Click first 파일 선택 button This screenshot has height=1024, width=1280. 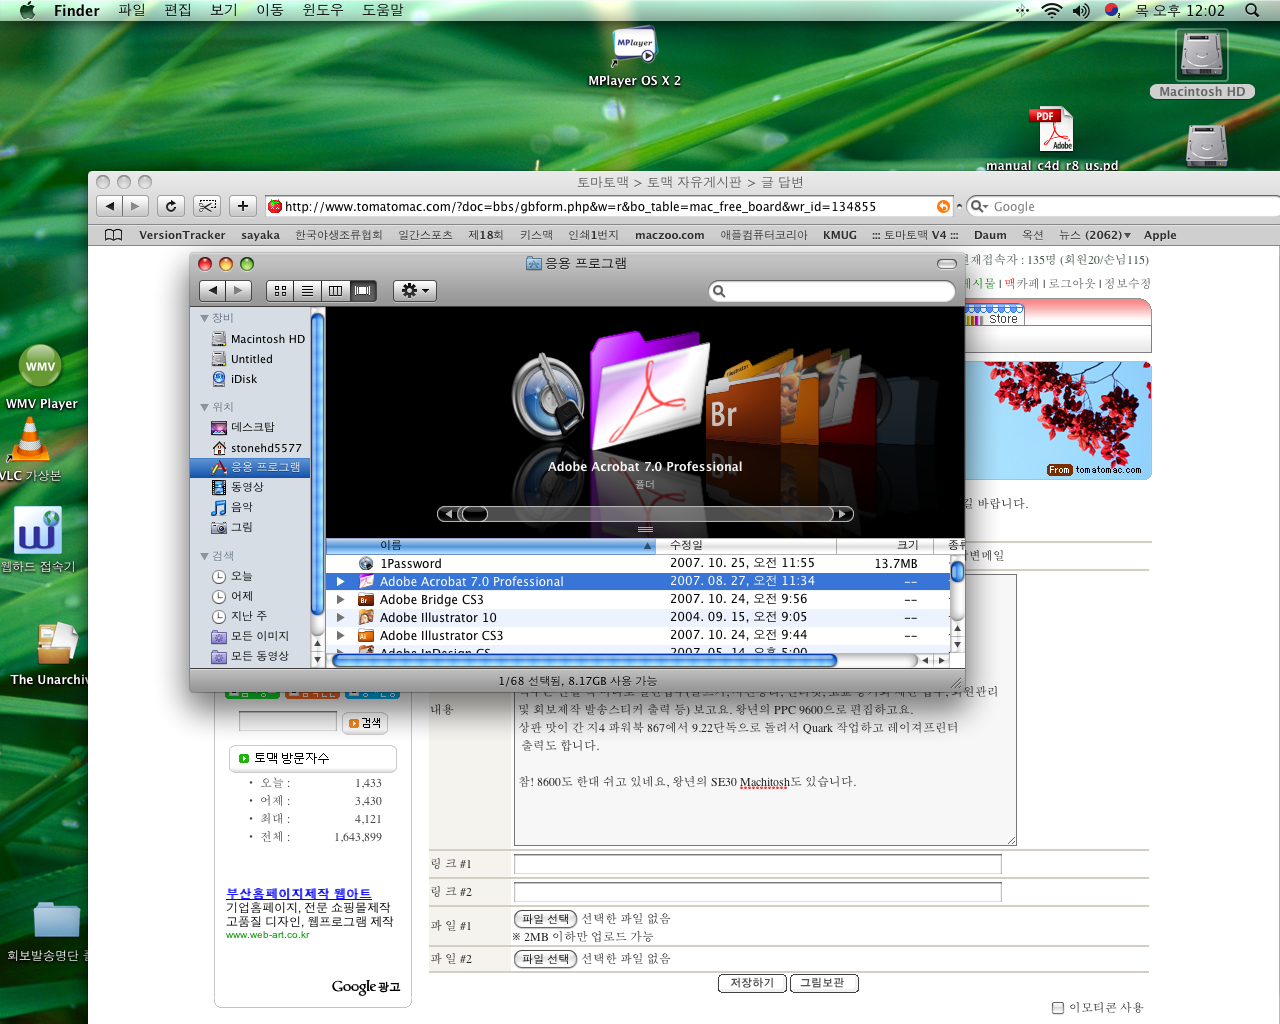[545, 919]
